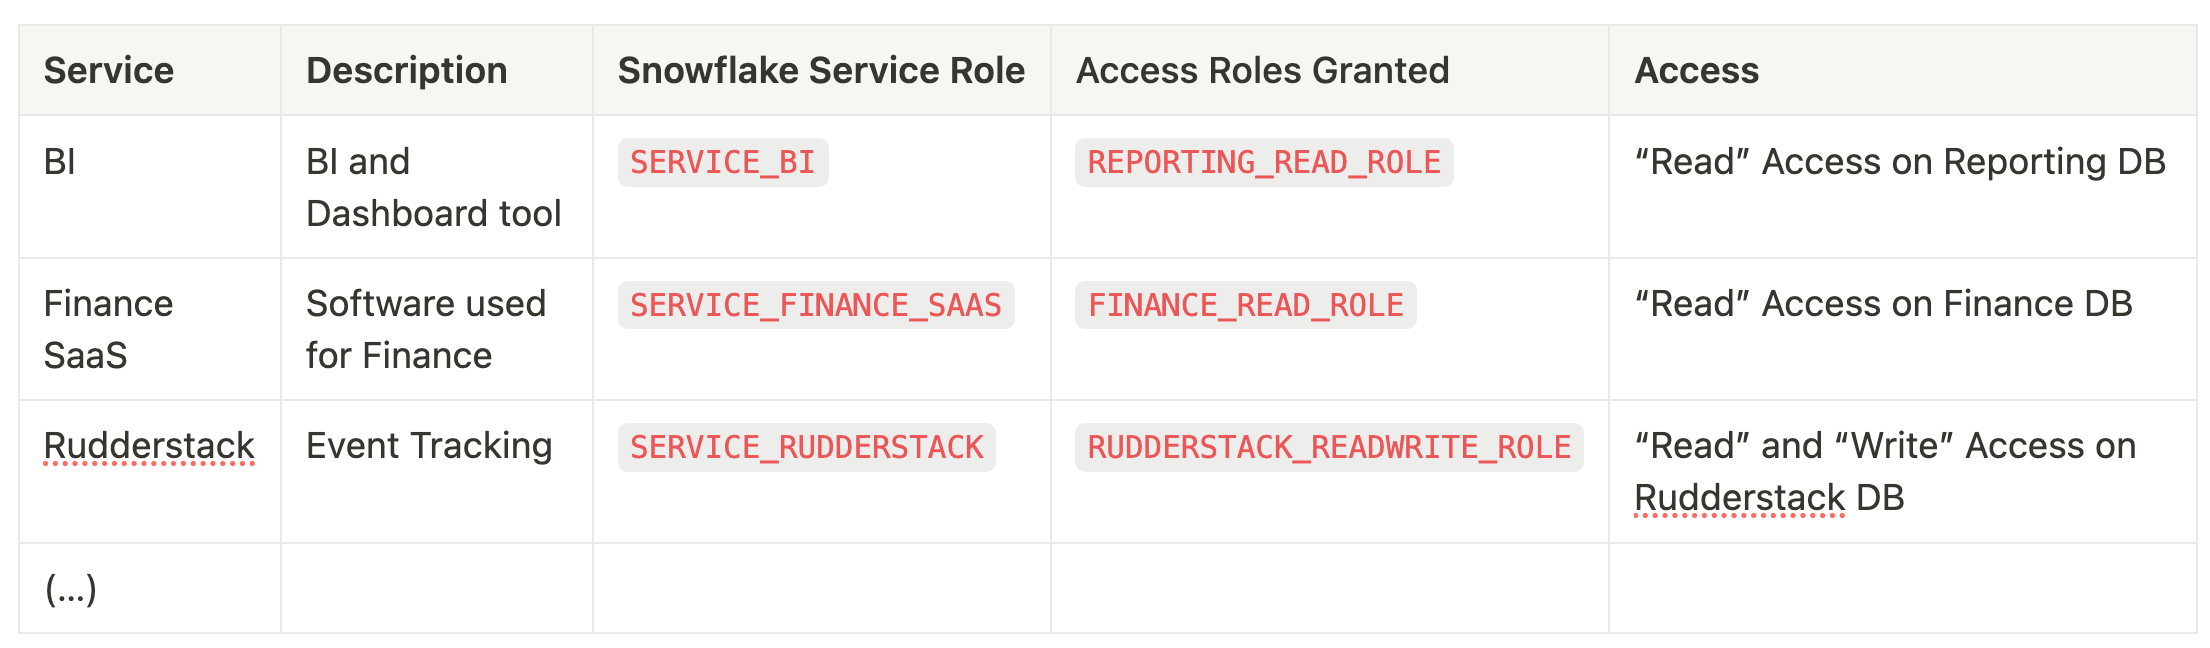Viewport: 2210px width, 648px height.
Task: Click the Service column header
Action: click(109, 71)
